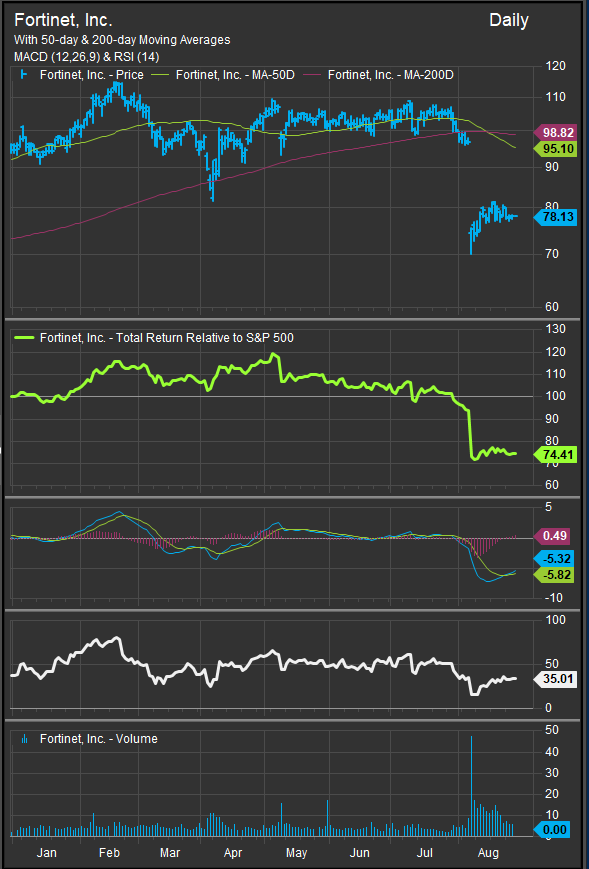Click the Aug label on the time axis

[x=488, y=851]
